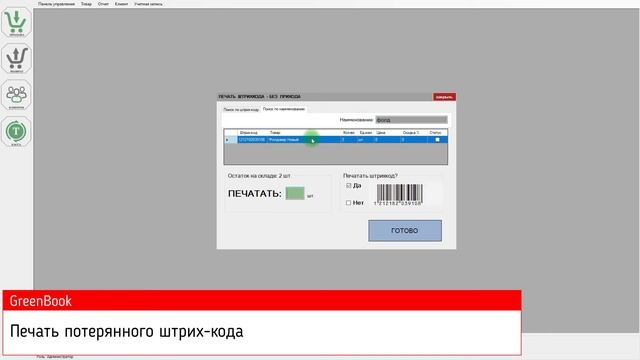Open the Отчет menu
Image resolution: width=640 pixels, height=360 pixels.
point(103,4)
